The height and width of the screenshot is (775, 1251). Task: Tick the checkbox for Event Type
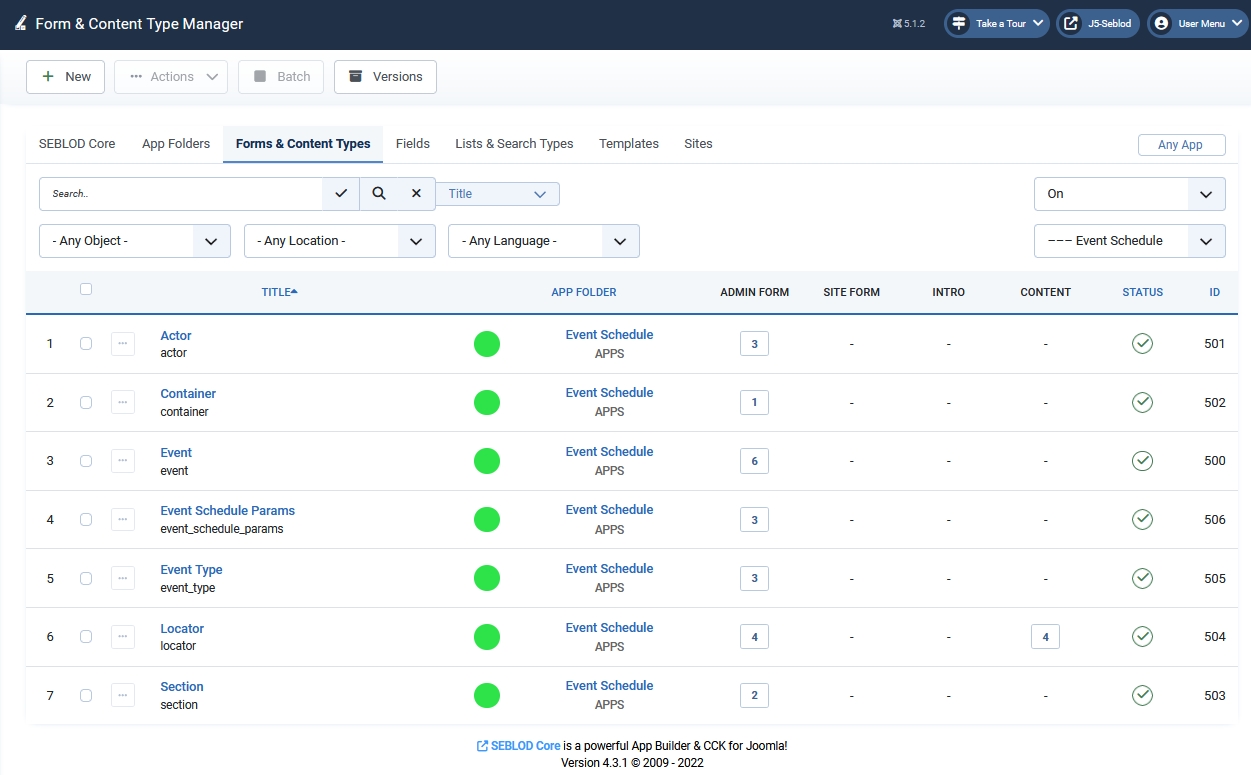pos(86,578)
